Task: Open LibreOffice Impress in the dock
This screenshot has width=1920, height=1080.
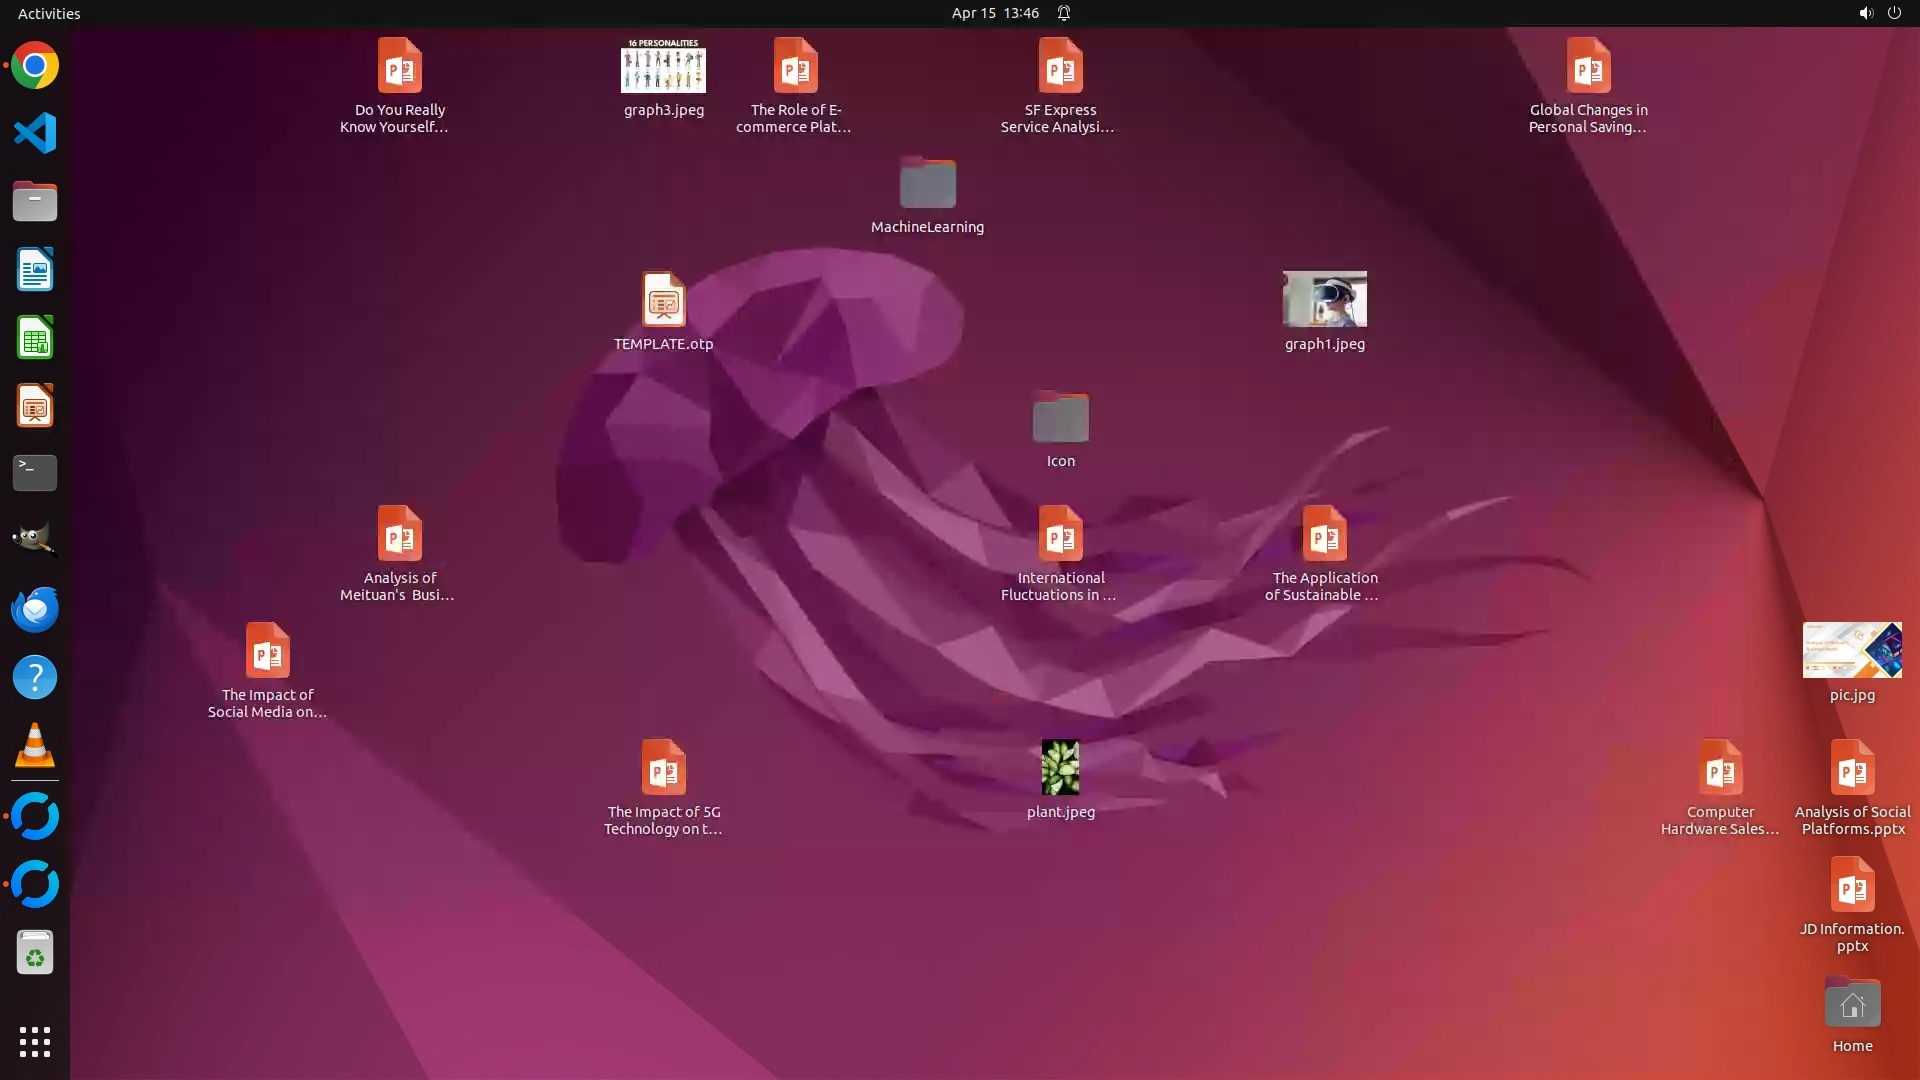Action: (35, 406)
